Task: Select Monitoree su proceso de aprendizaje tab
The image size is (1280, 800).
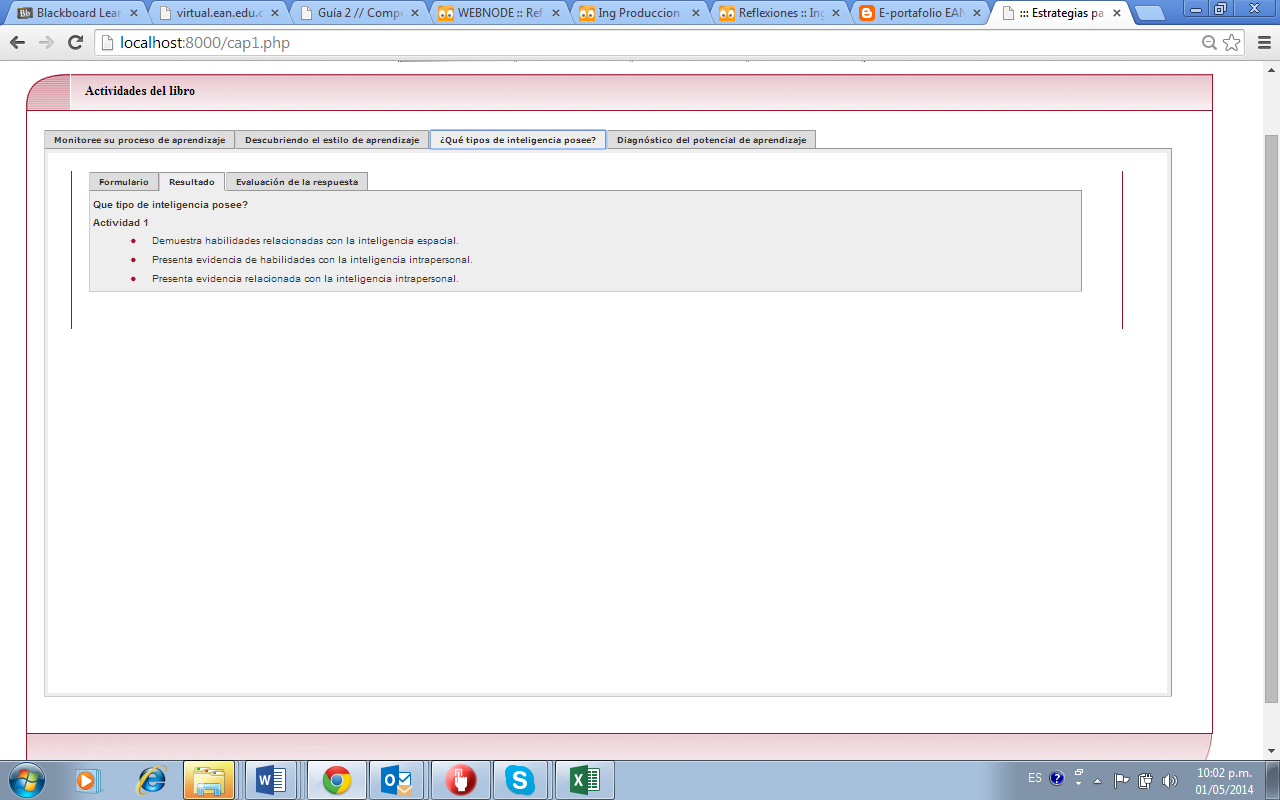Action: click(139, 140)
